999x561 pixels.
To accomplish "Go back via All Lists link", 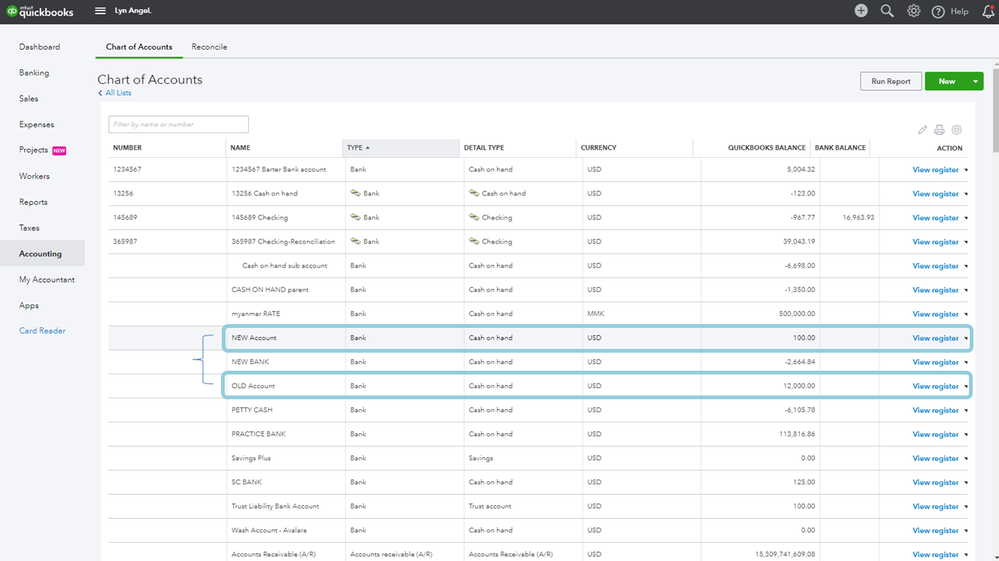I will point(115,93).
